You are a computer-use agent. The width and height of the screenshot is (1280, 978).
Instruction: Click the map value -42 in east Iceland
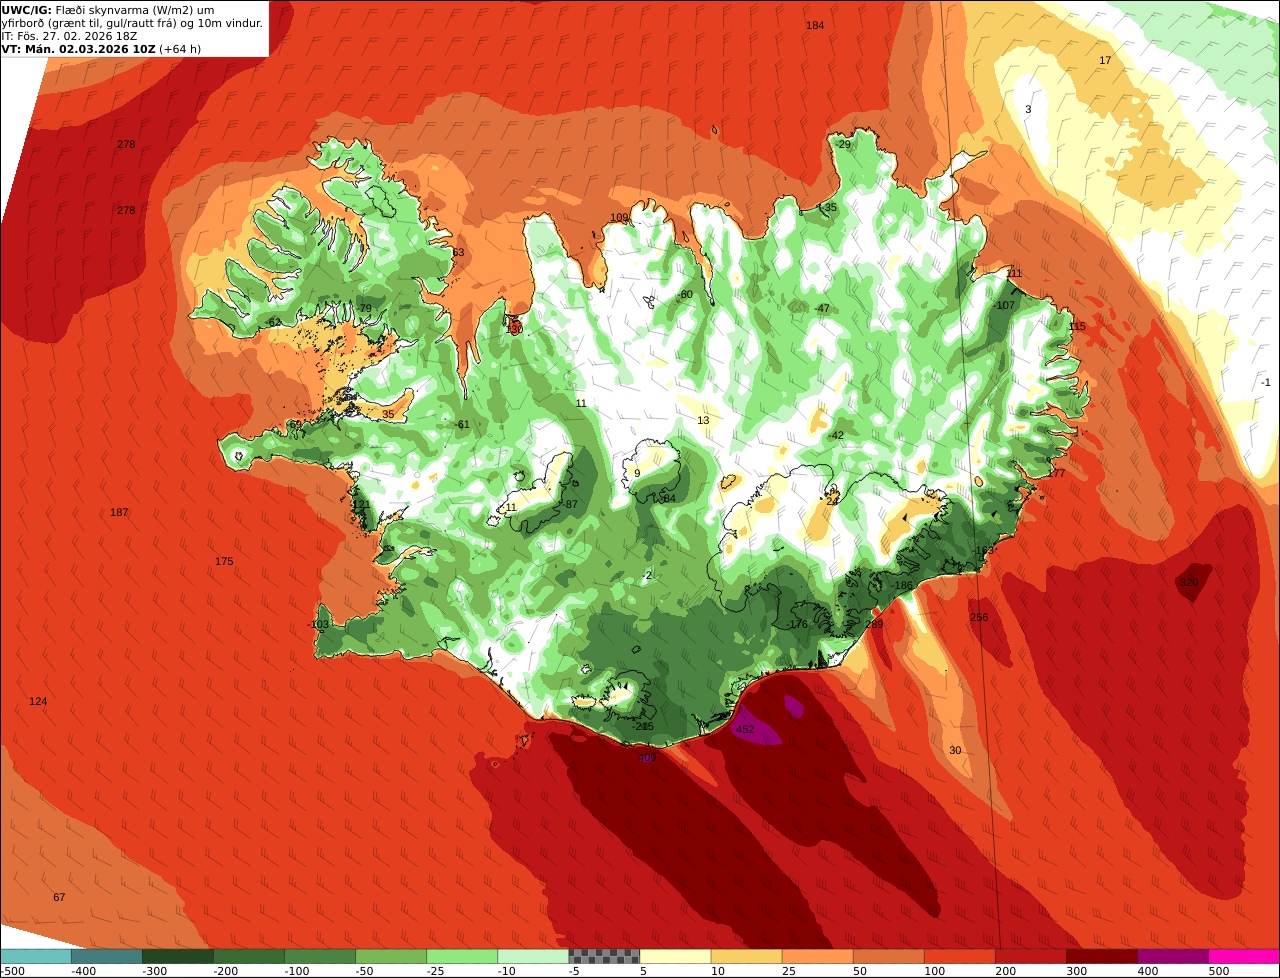click(835, 436)
